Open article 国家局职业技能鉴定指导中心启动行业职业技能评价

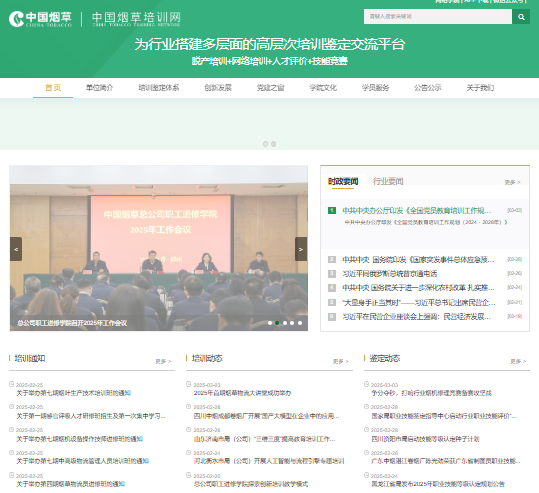(x=444, y=416)
